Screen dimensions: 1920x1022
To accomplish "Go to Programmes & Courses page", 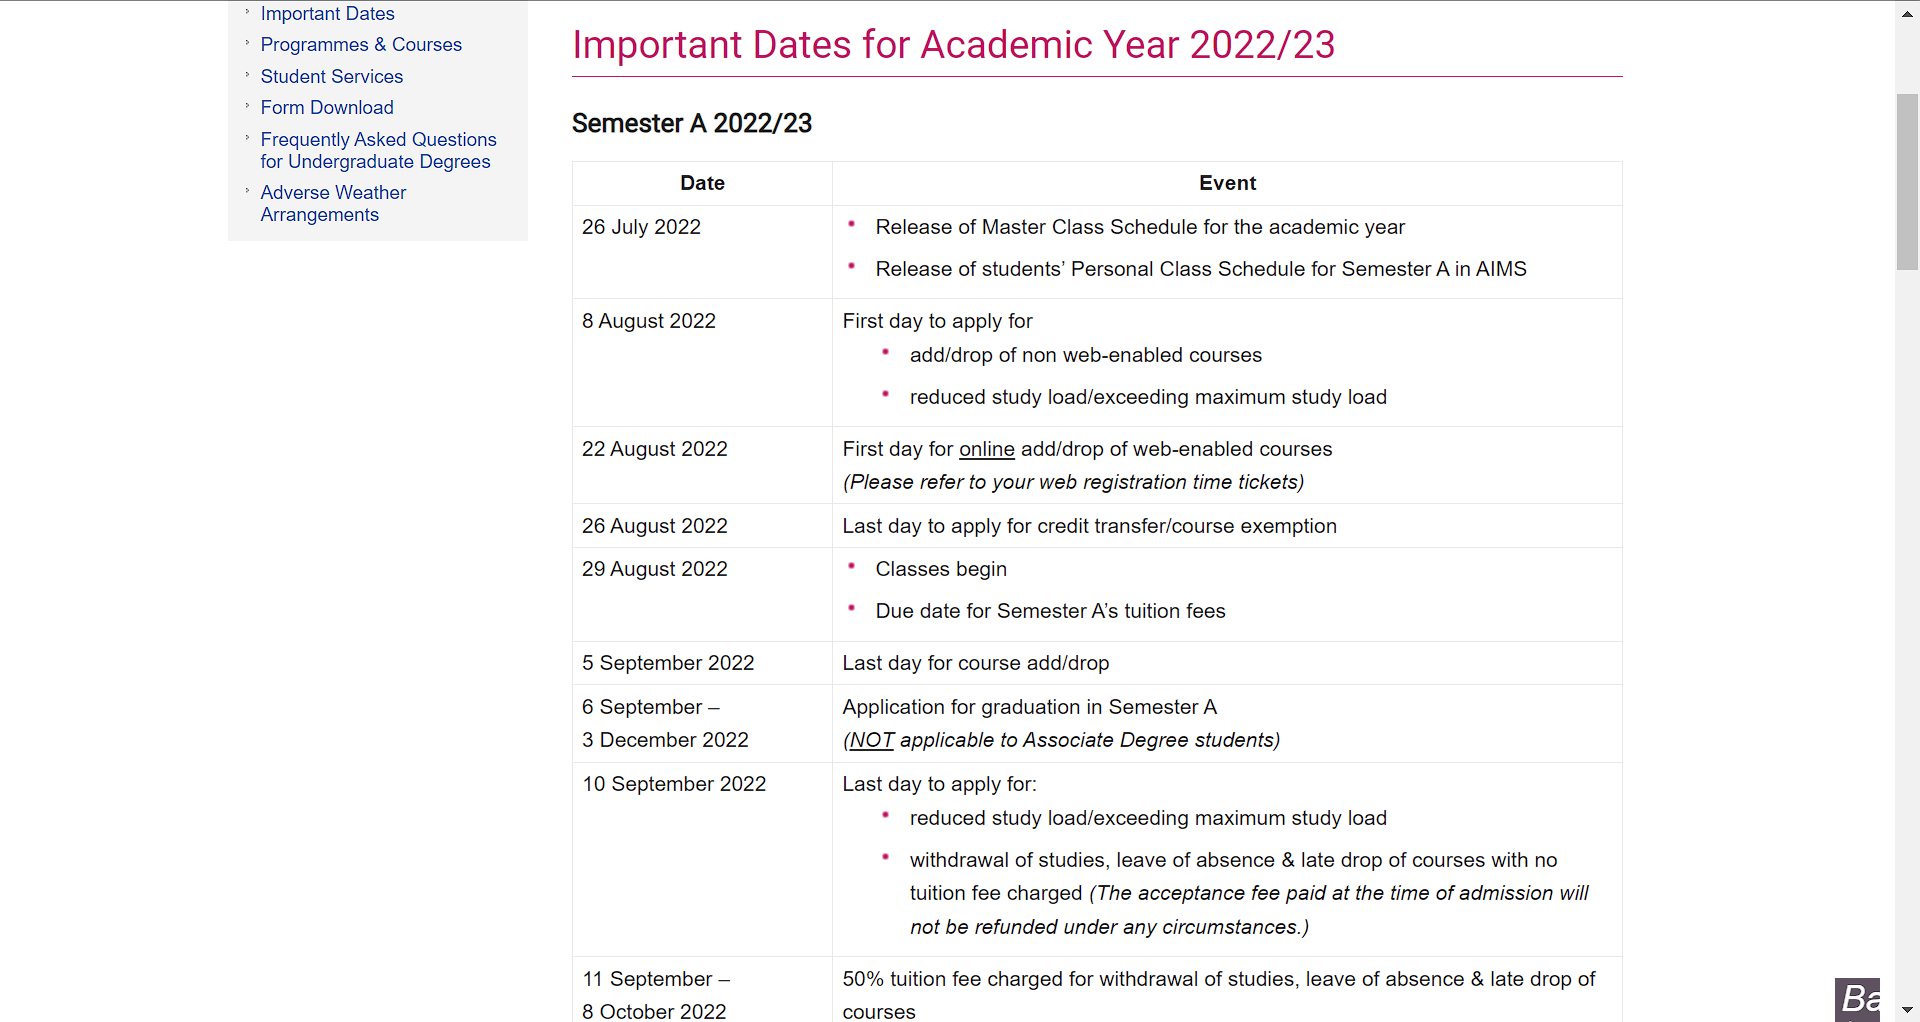I will pos(361,45).
